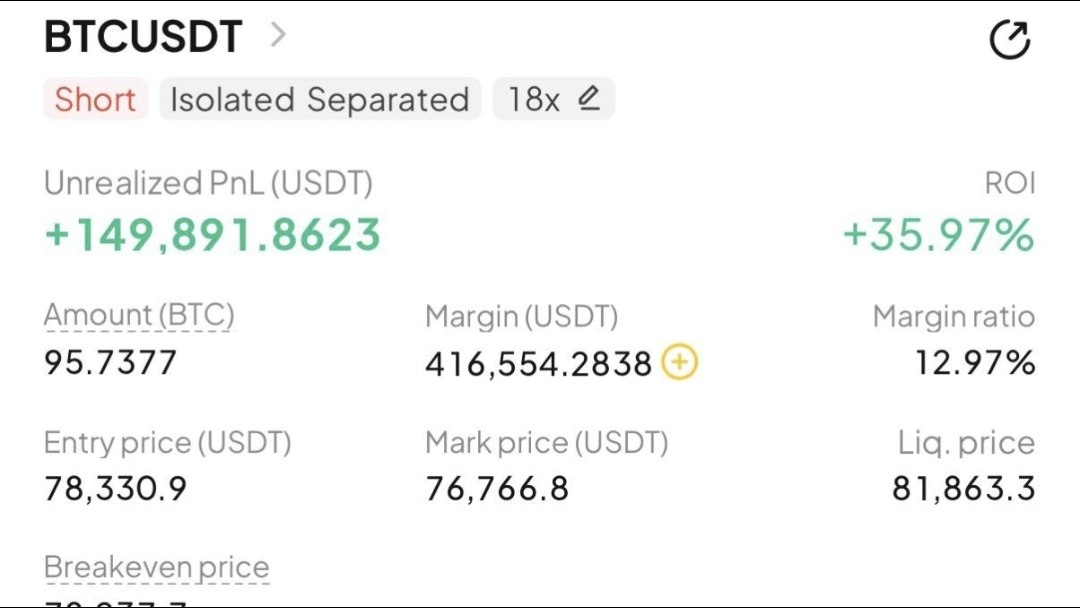1080x608 pixels.
Task: Tap the Isolated Separated margin mode tag
Action: click(320, 99)
